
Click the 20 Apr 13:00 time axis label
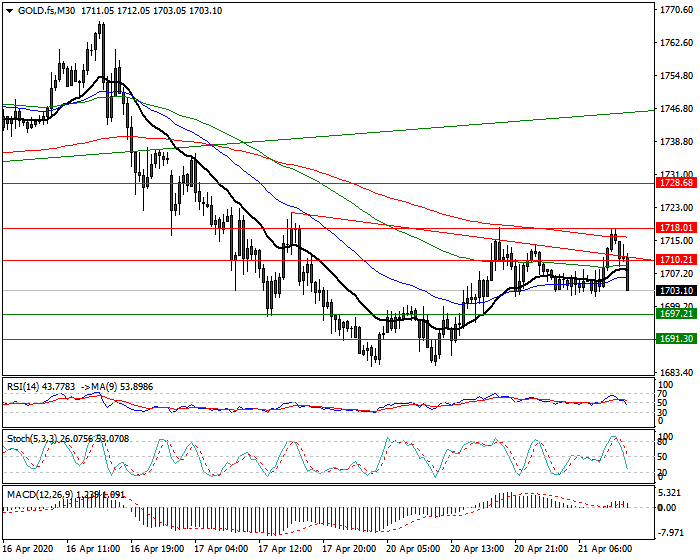pyautogui.click(x=478, y=549)
